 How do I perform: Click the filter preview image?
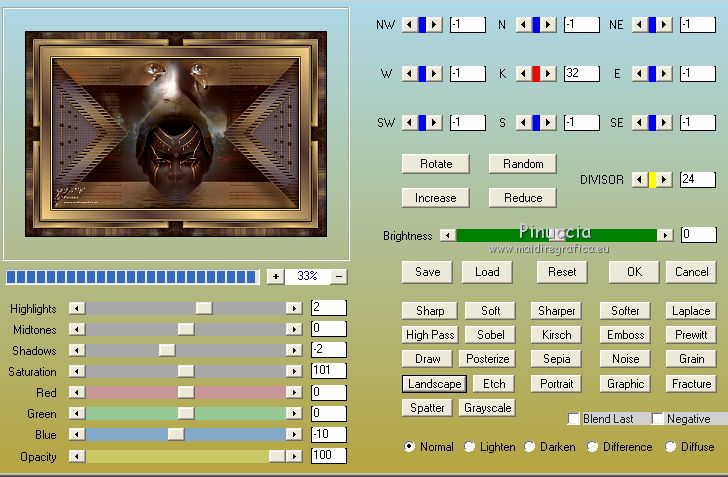(176, 133)
